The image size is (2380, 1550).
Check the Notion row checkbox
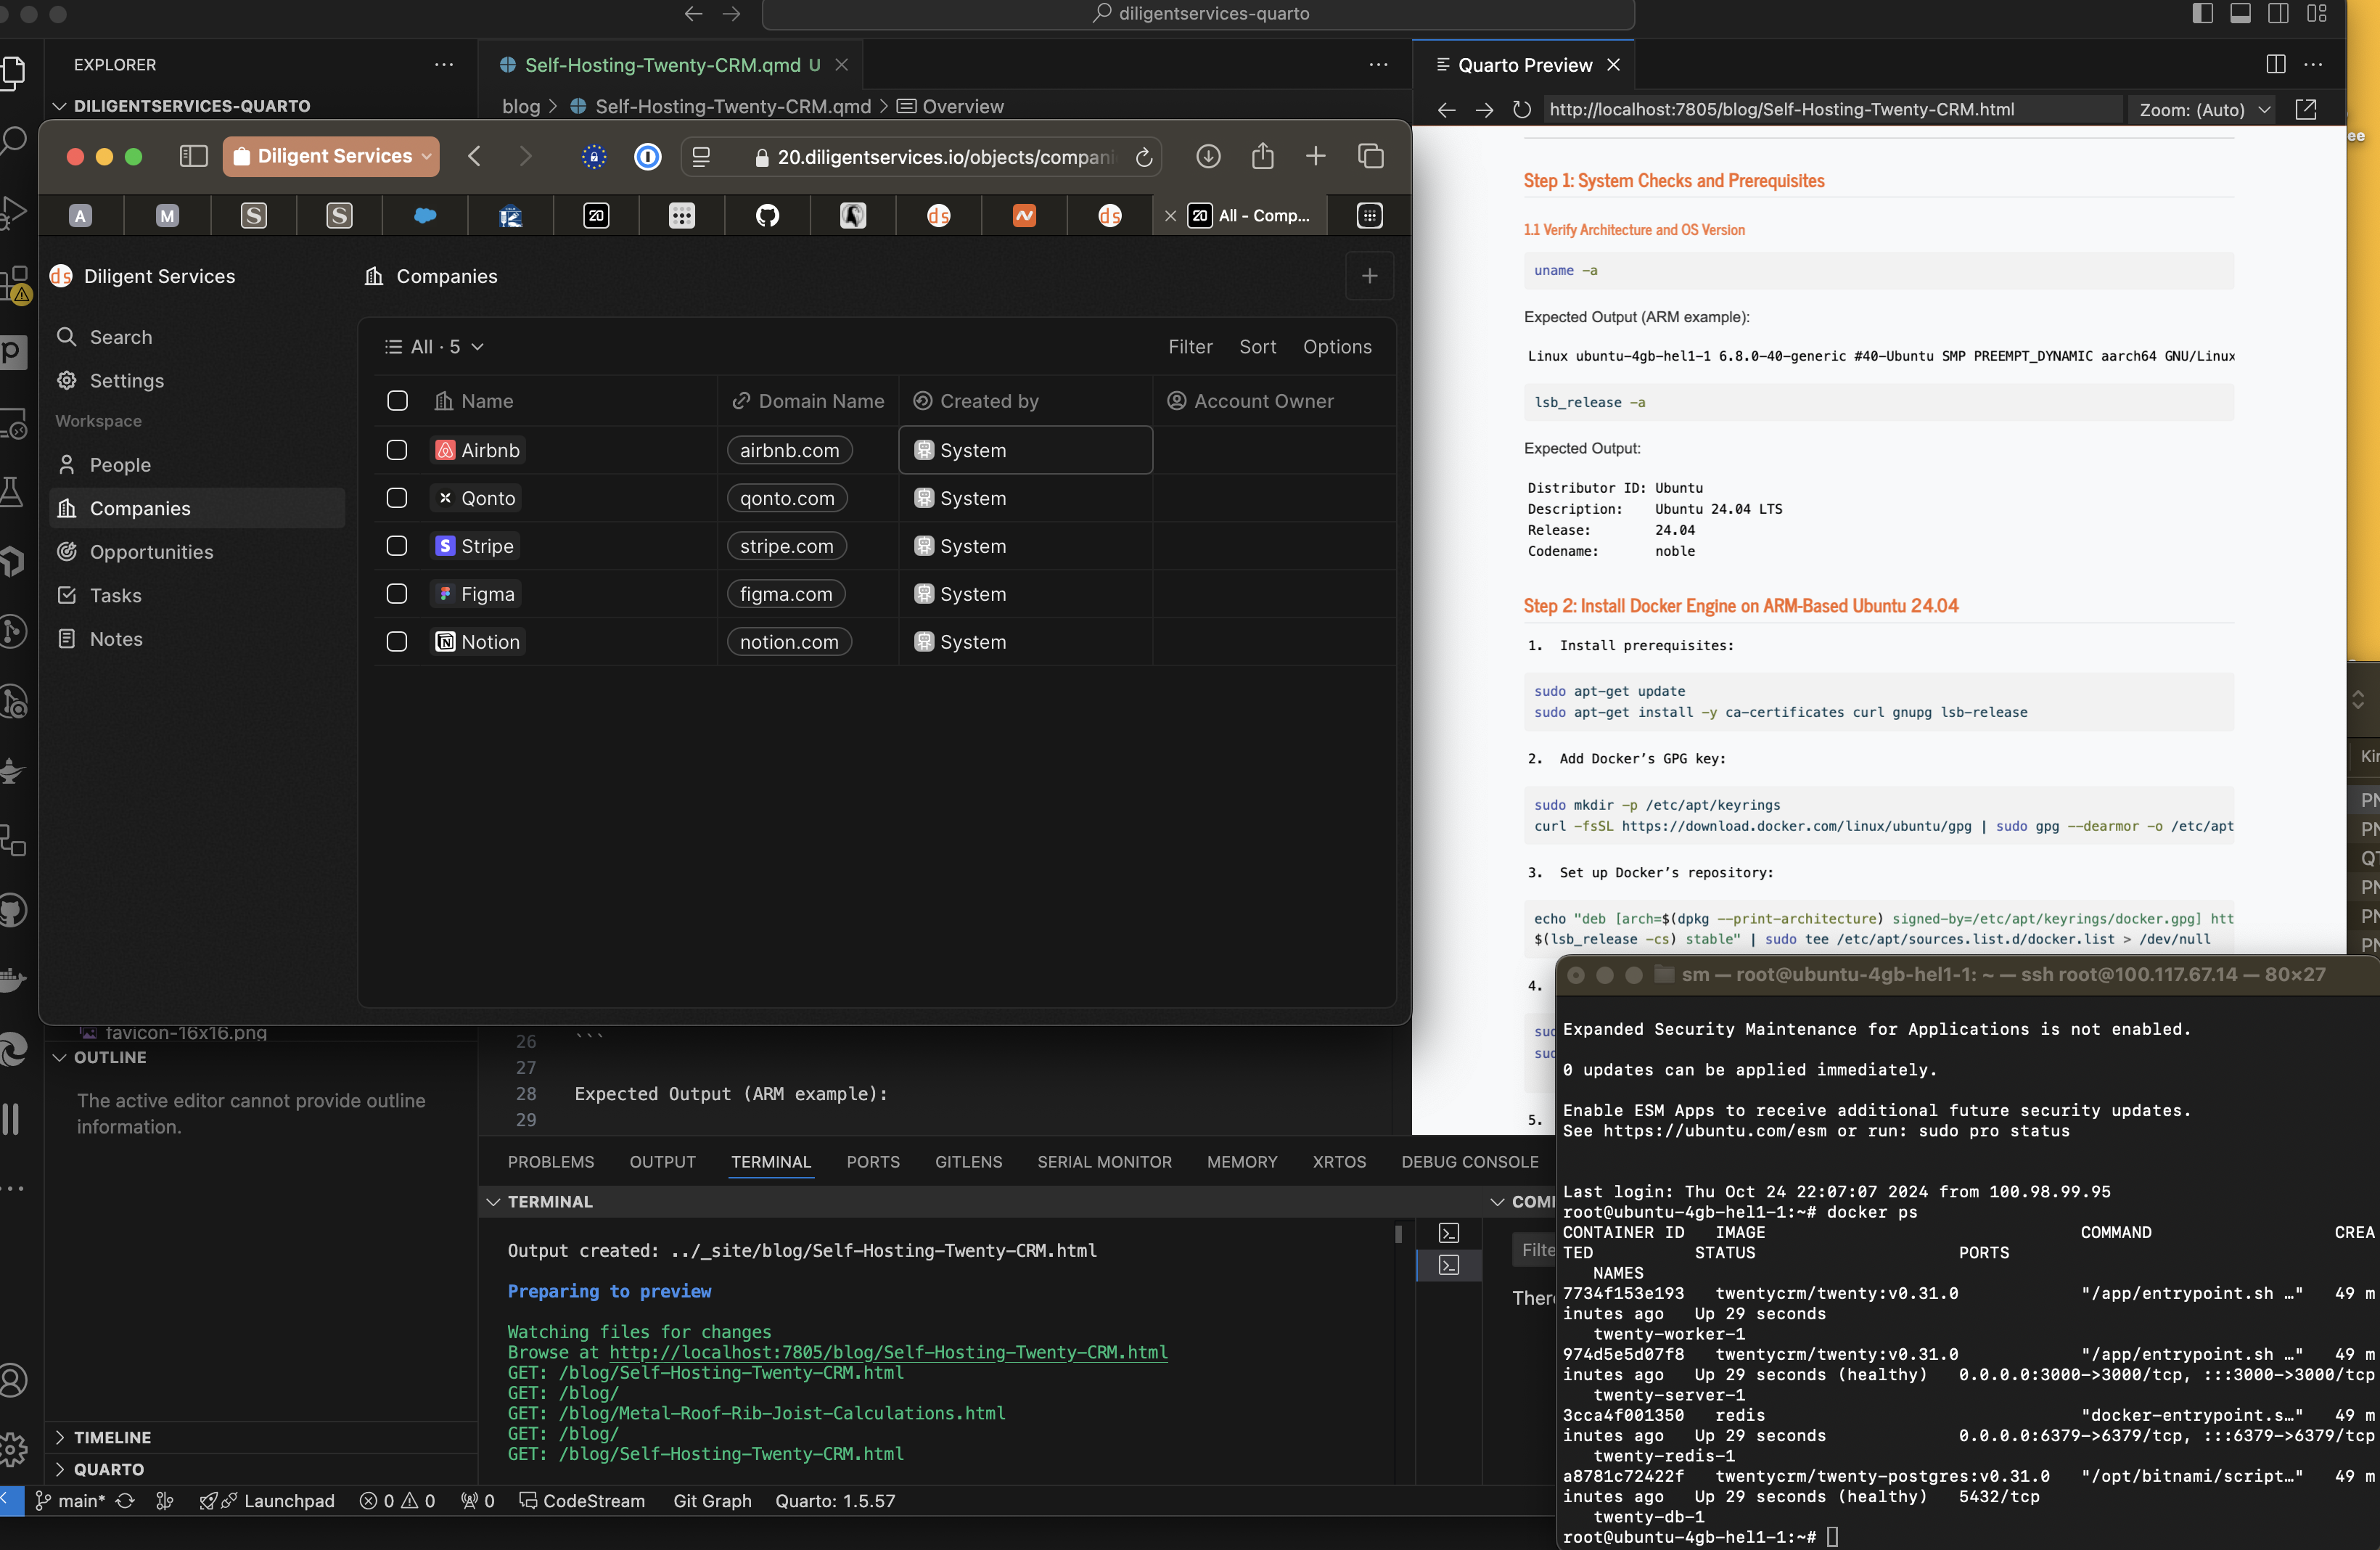397,642
